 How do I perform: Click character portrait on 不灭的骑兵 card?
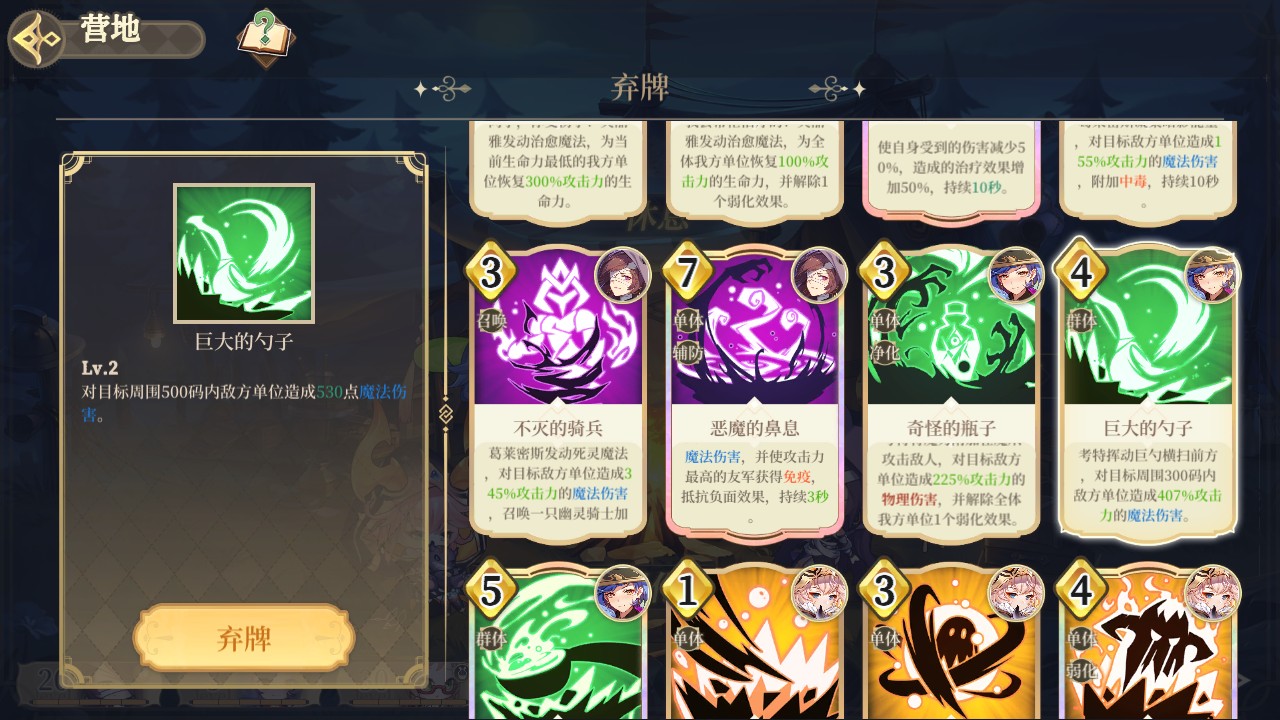pos(622,275)
